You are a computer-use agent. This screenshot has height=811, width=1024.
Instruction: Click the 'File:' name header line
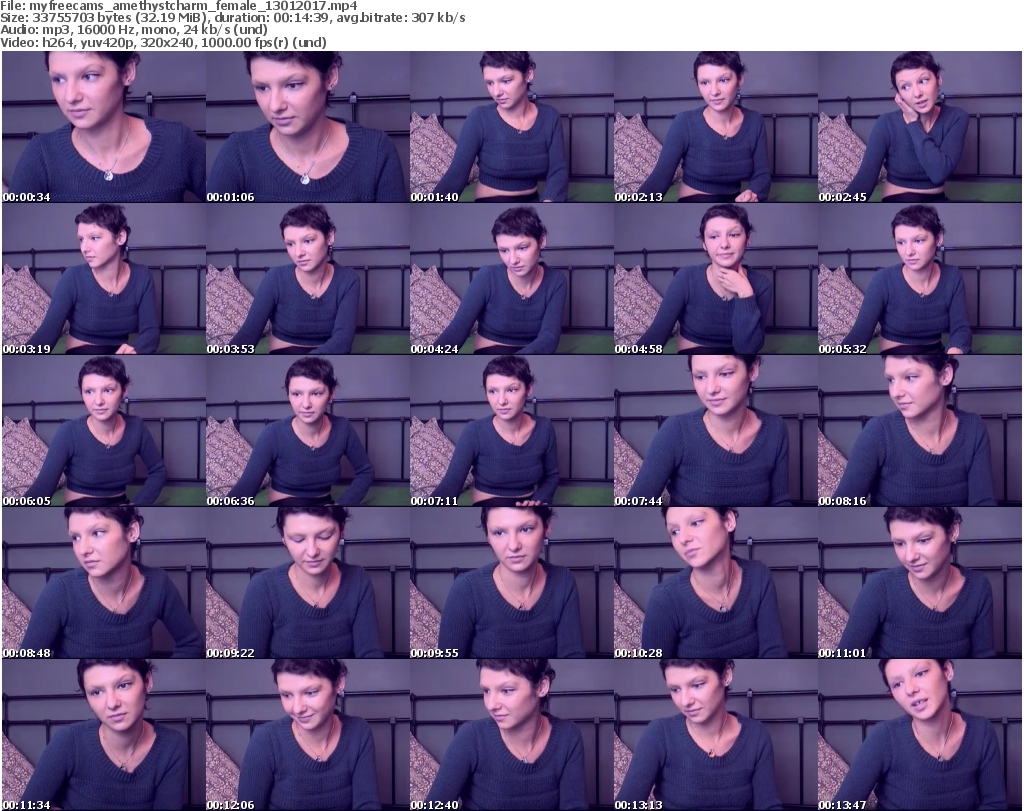click(x=179, y=6)
